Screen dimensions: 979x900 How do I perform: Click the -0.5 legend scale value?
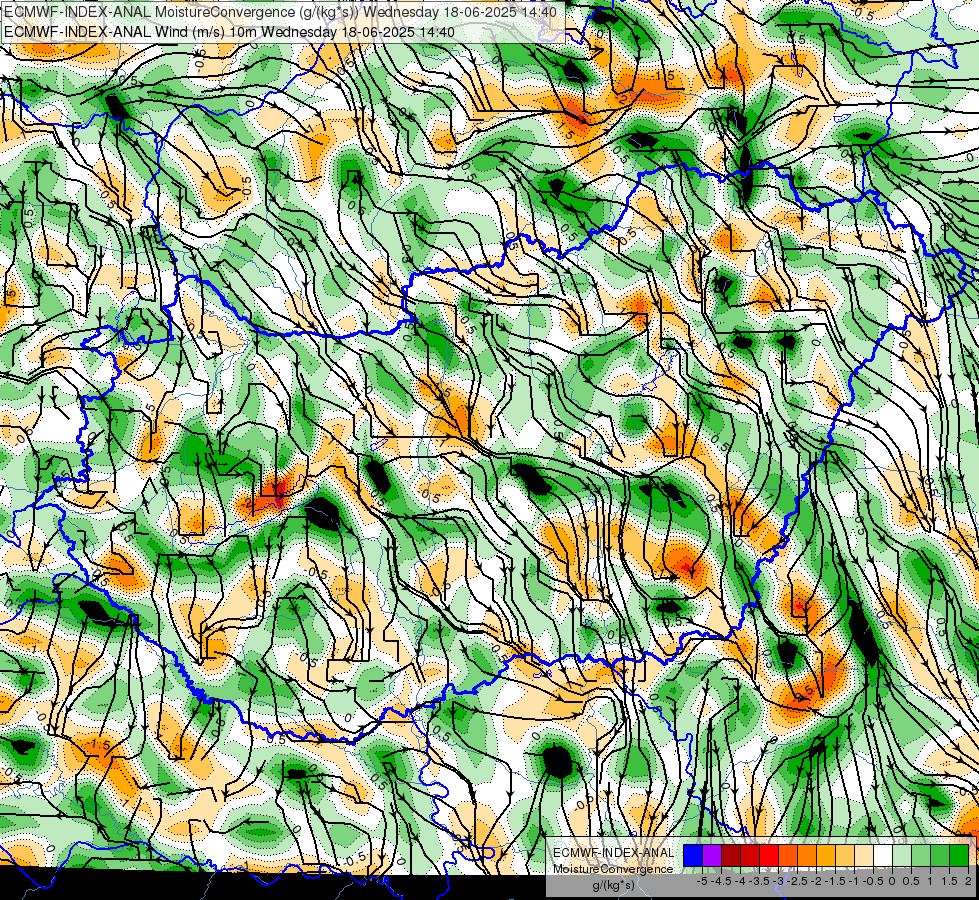pyautogui.click(x=873, y=881)
